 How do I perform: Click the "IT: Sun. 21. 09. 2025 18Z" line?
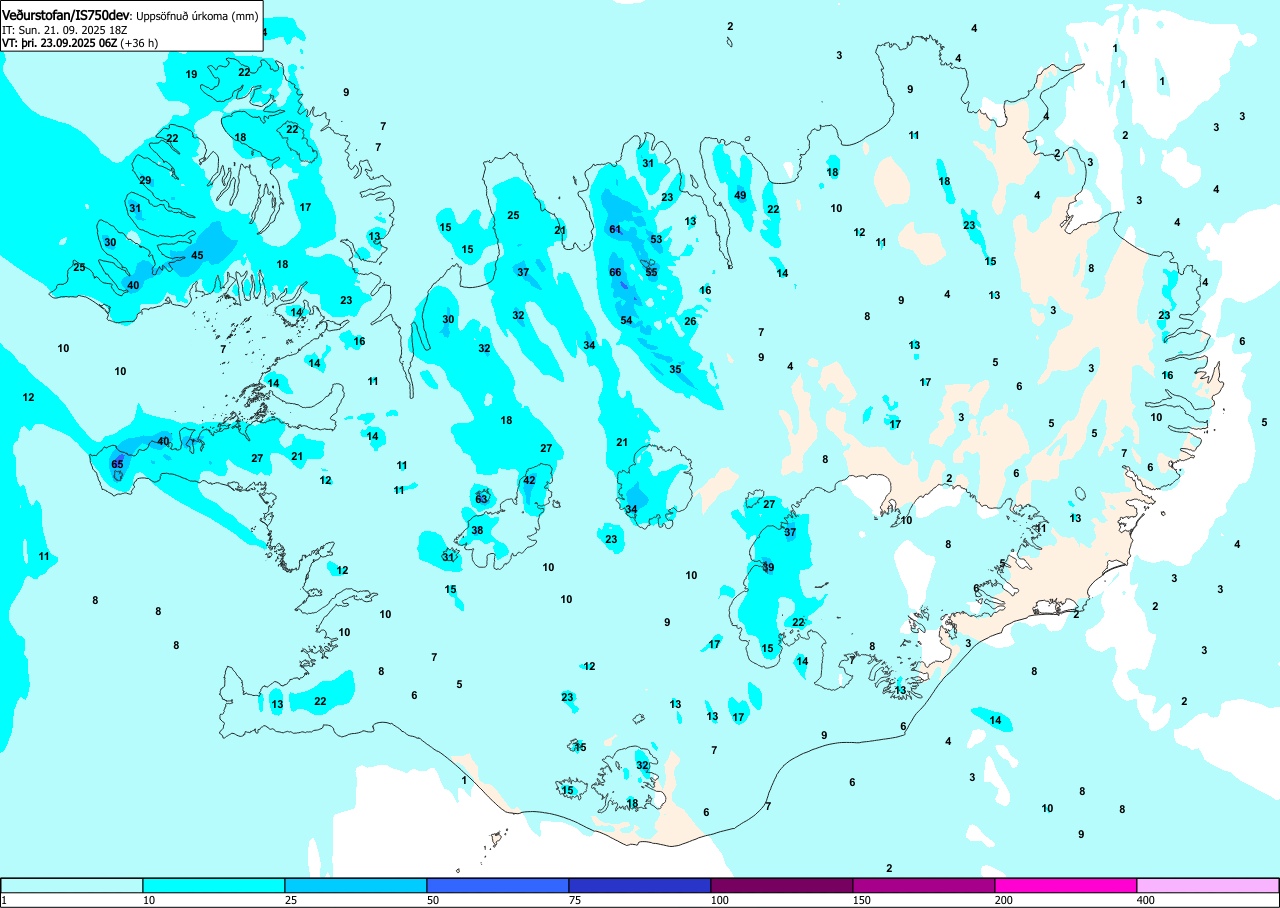(x=67, y=30)
